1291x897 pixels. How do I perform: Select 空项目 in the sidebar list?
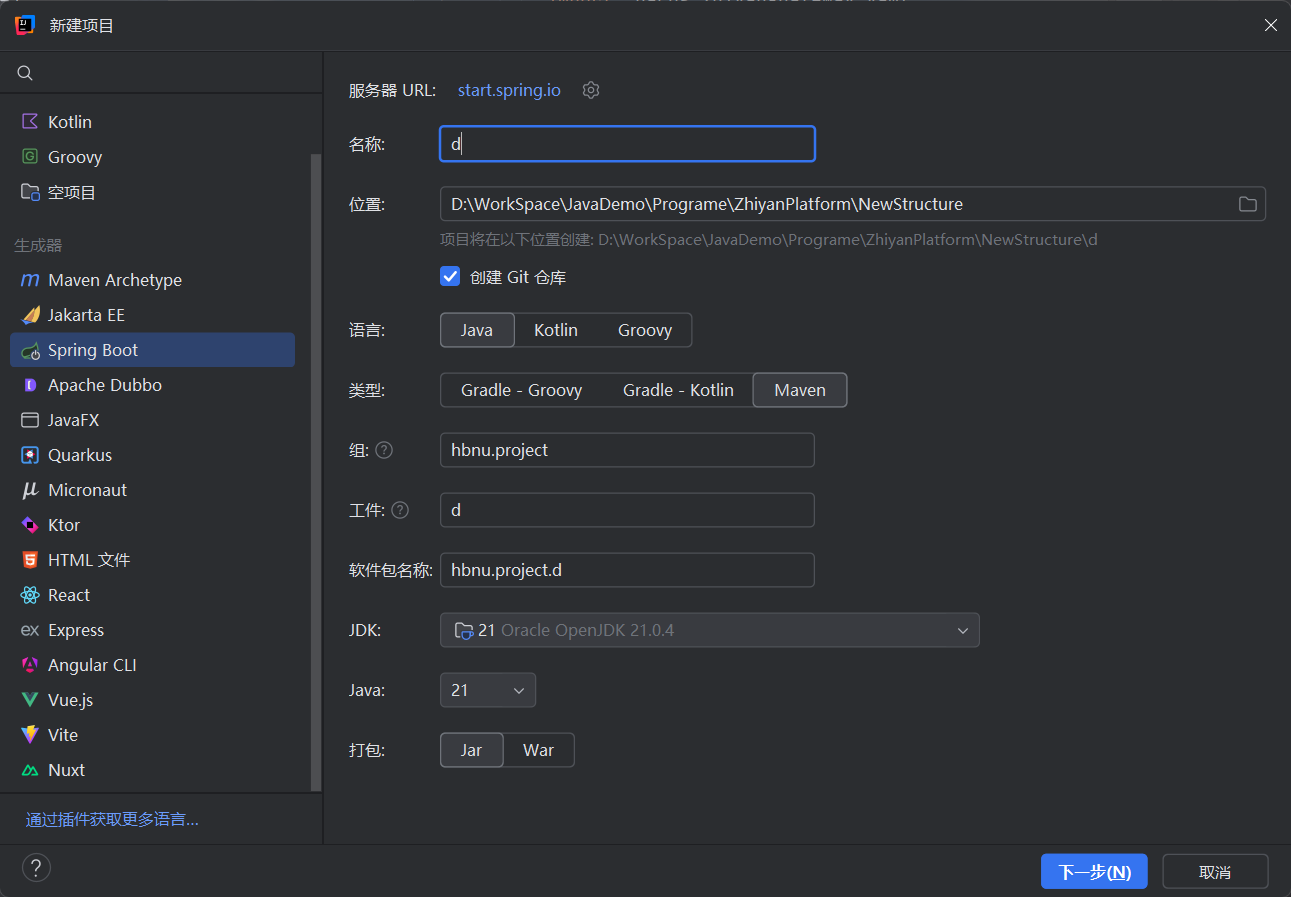[x=72, y=192]
